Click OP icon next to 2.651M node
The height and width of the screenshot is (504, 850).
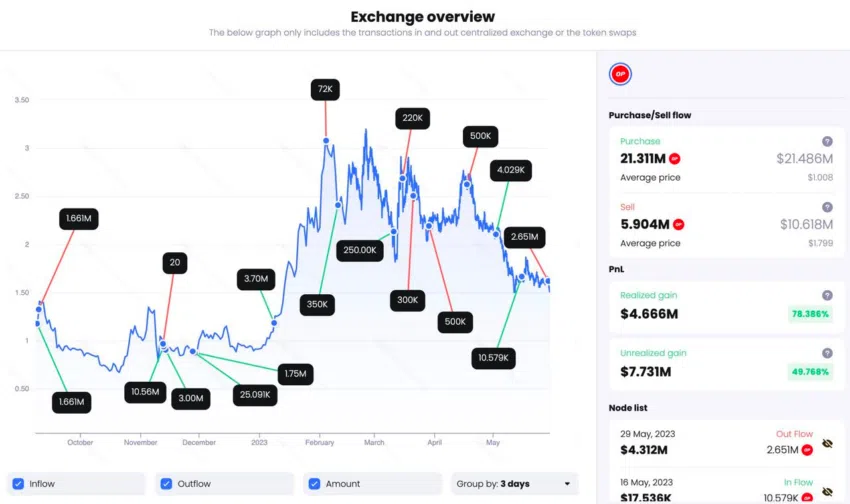pos(807,450)
